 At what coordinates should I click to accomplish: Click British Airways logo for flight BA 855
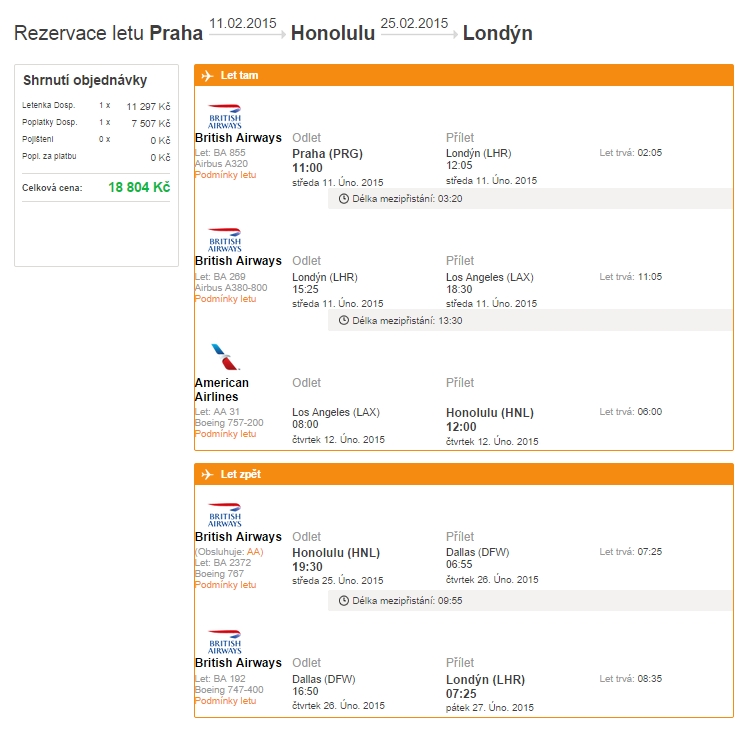point(225,116)
